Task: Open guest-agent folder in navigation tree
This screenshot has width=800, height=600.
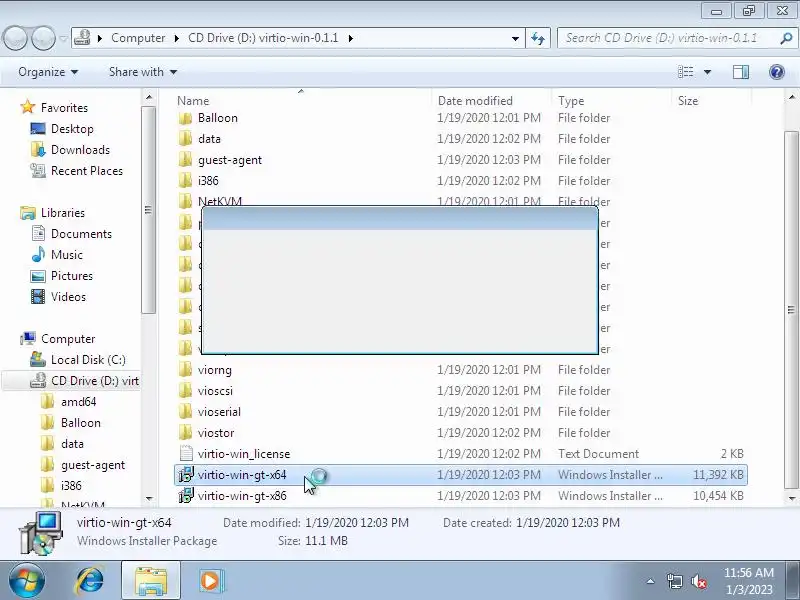Action: click(x=92, y=465)
